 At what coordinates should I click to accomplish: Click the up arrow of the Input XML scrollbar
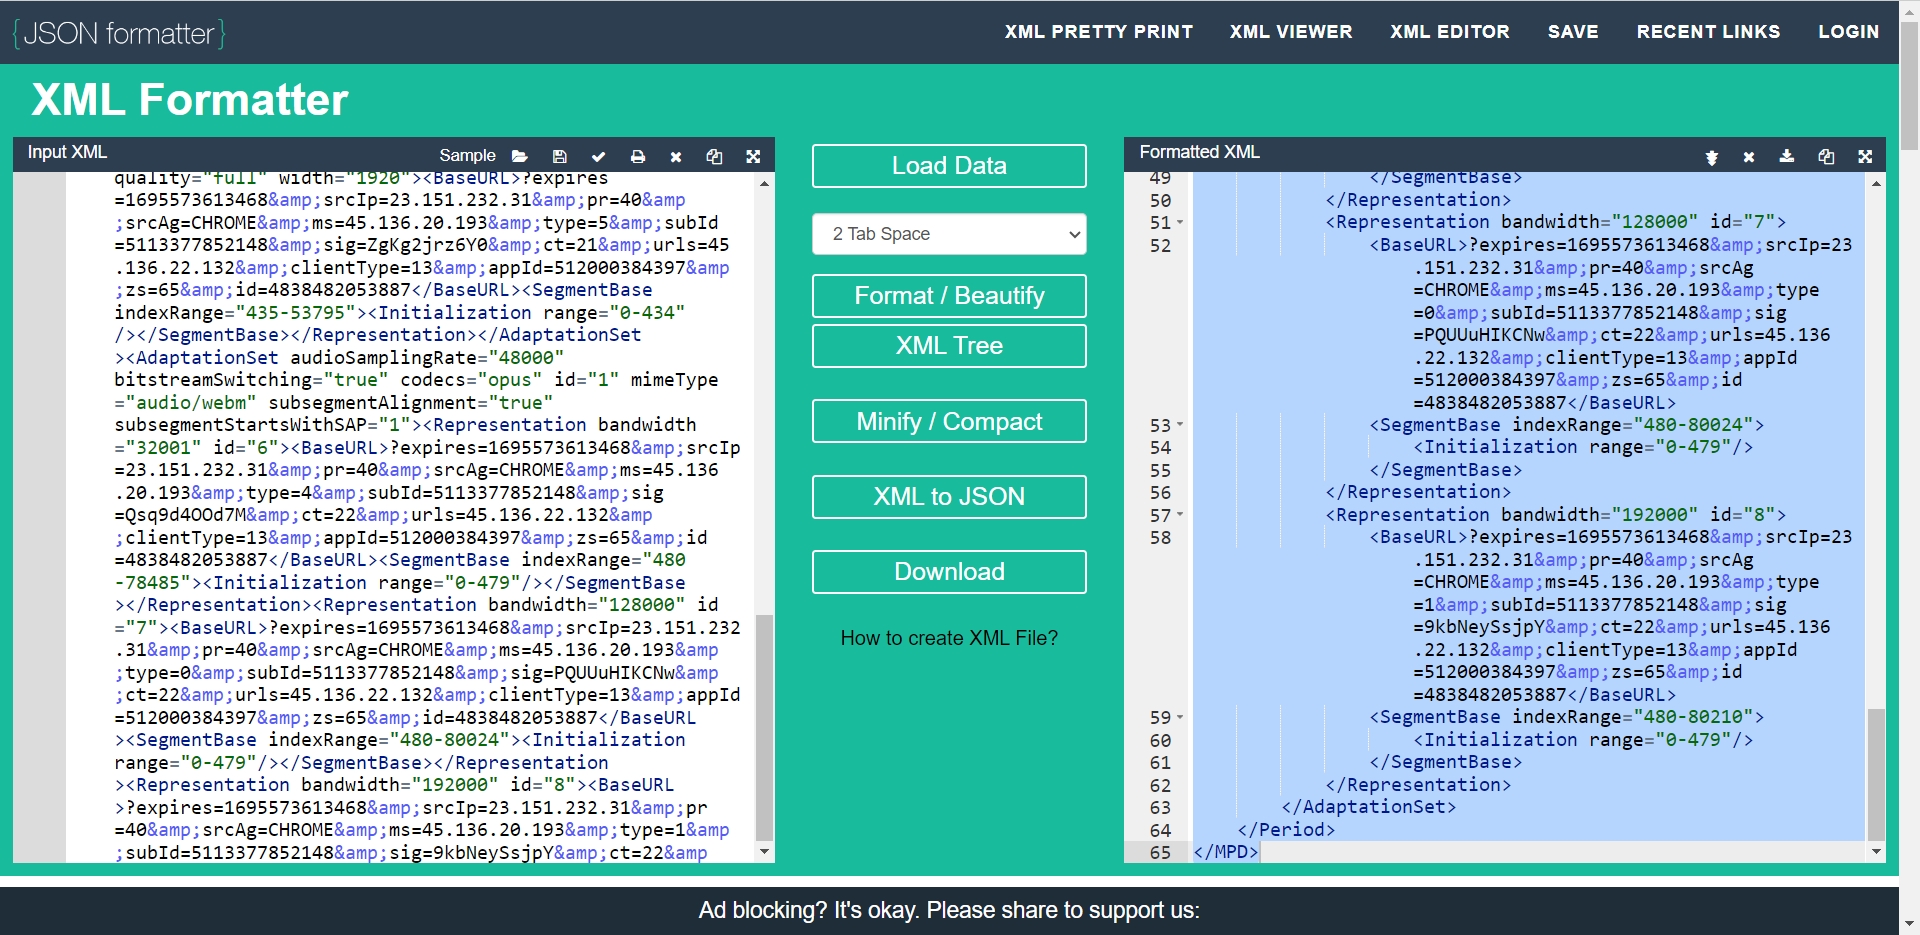click(x=764, y=184)
